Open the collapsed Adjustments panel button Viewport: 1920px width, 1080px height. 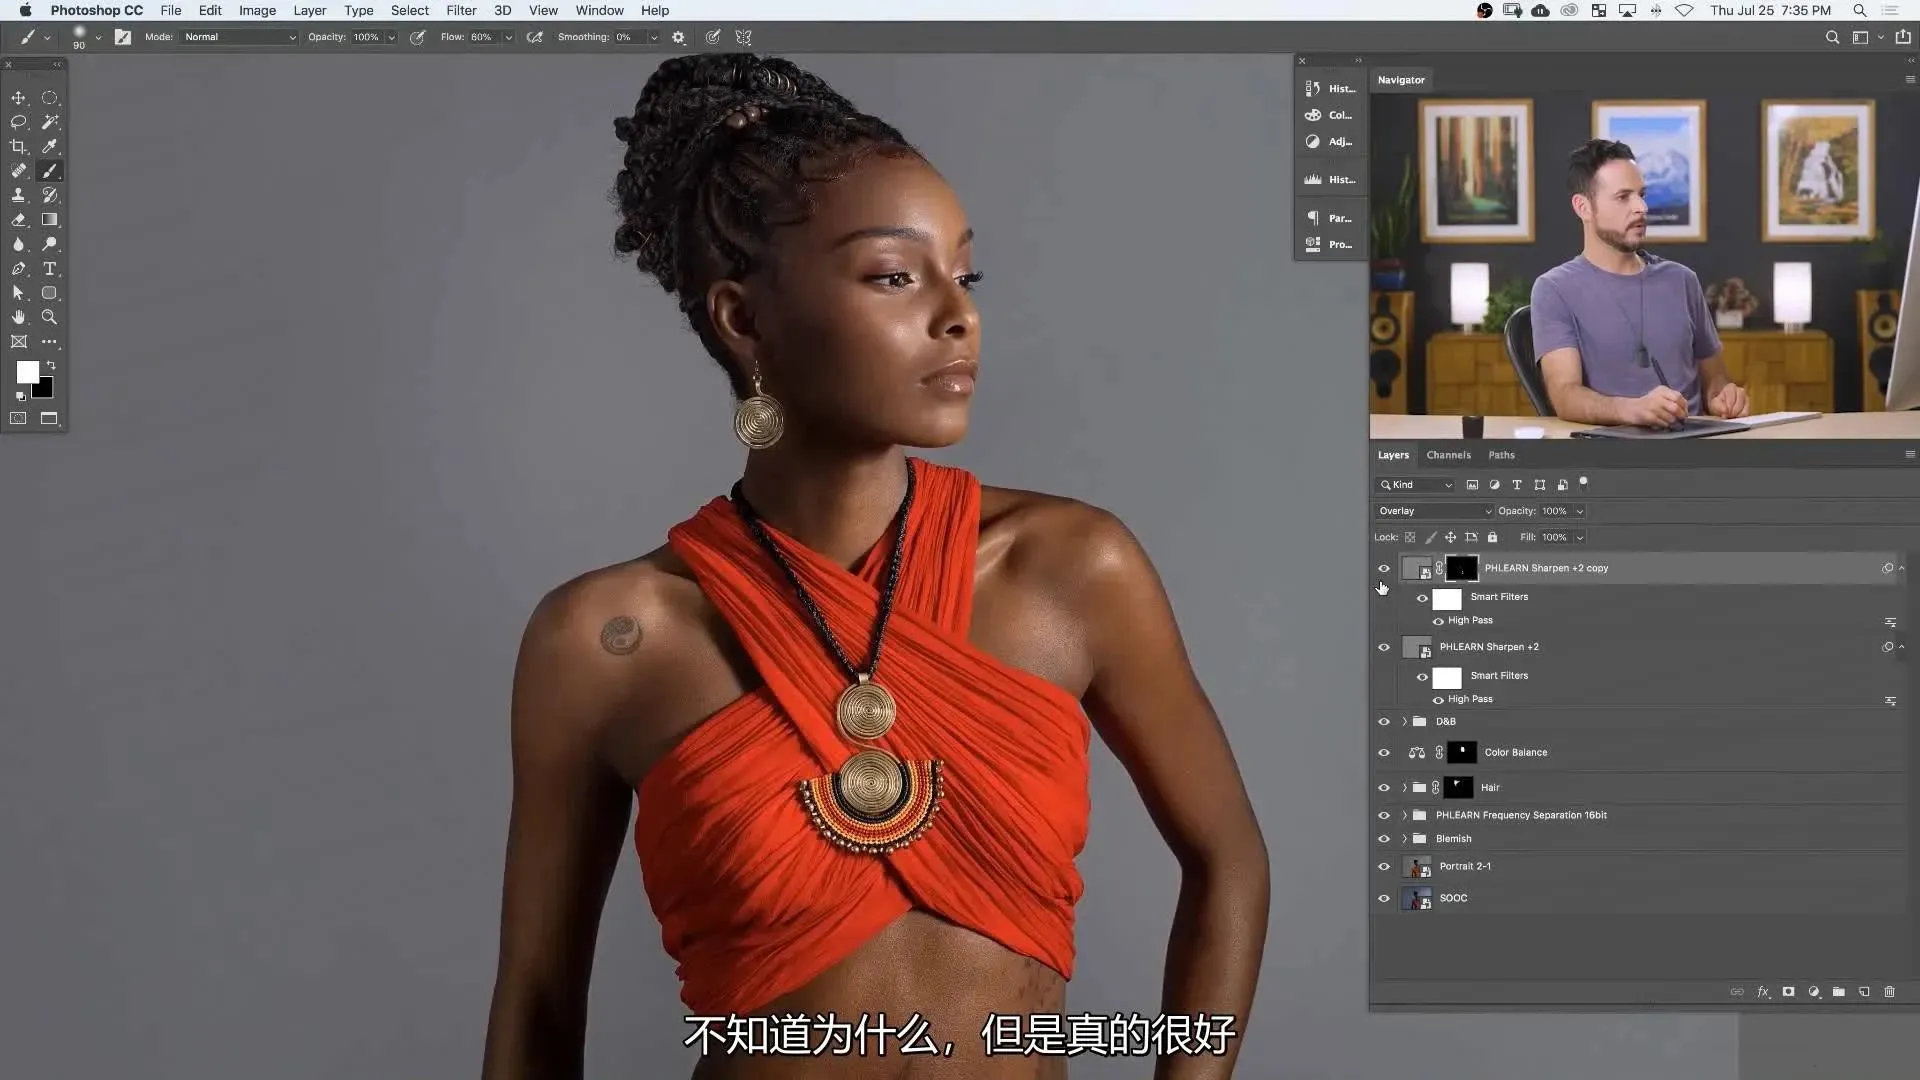point(1329,141)
